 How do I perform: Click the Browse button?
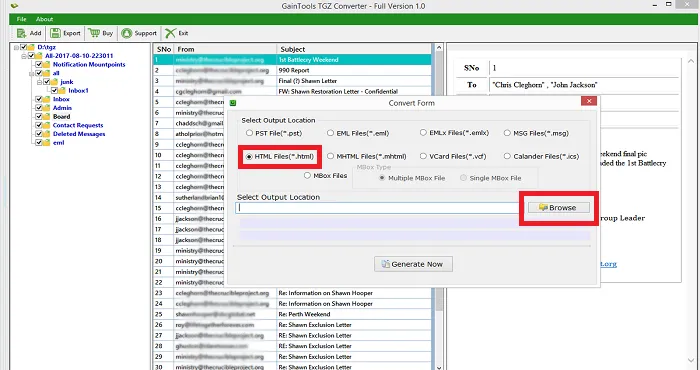point(558,208)
